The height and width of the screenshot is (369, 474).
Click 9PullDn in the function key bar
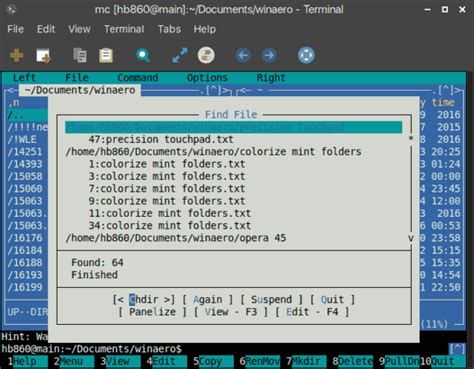point(399,361)
